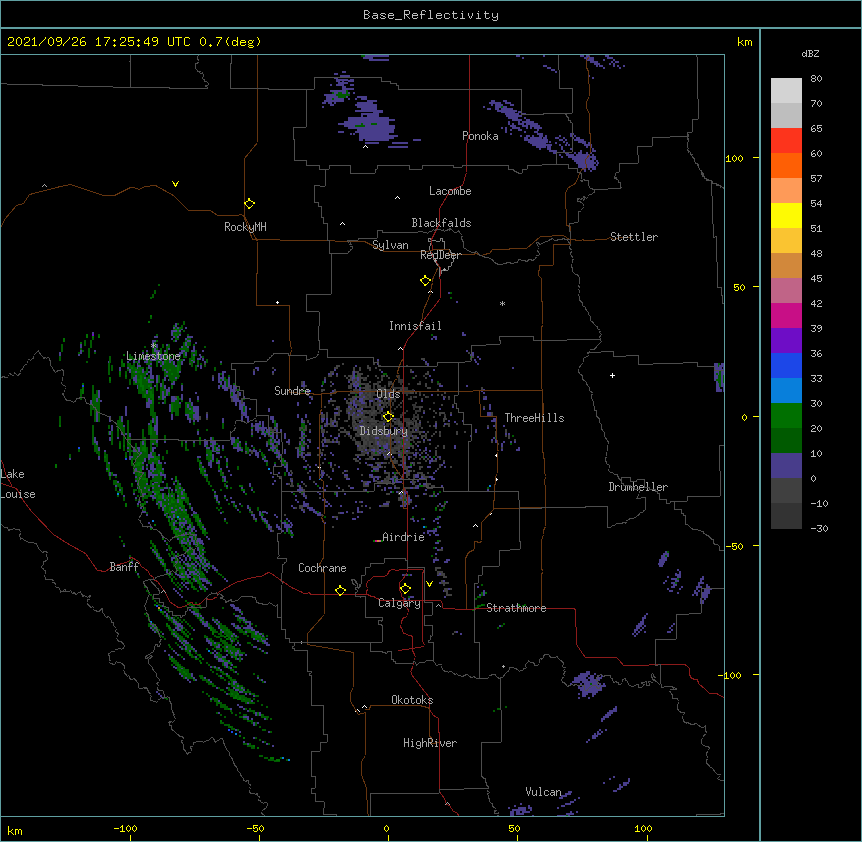Image resolution: width=862 pixels, height=842 pixels.
Task: Click the 100 tick on right axis
Action: point(734,158)
